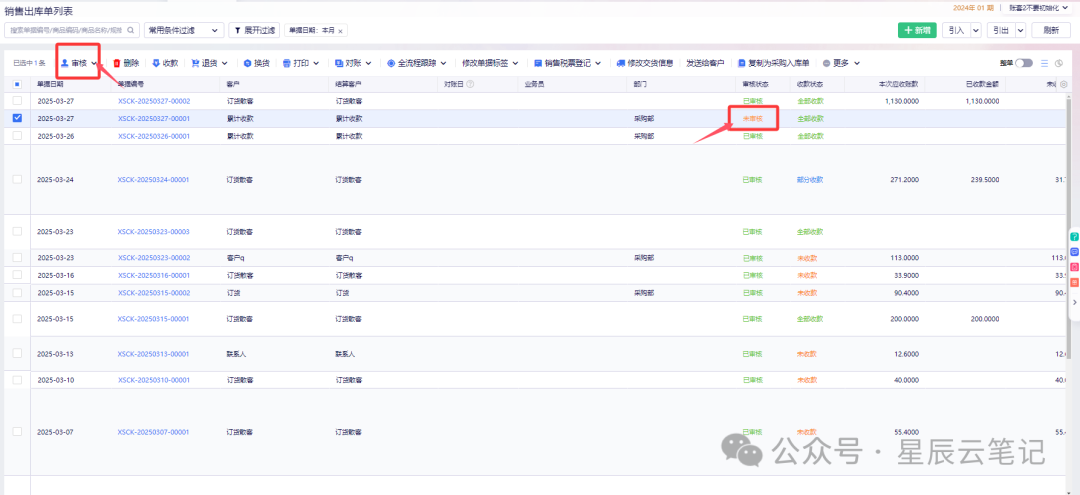
Task: Expand the 修改单据标签 dropdown arrow
Action: click(x=517, y=63)
